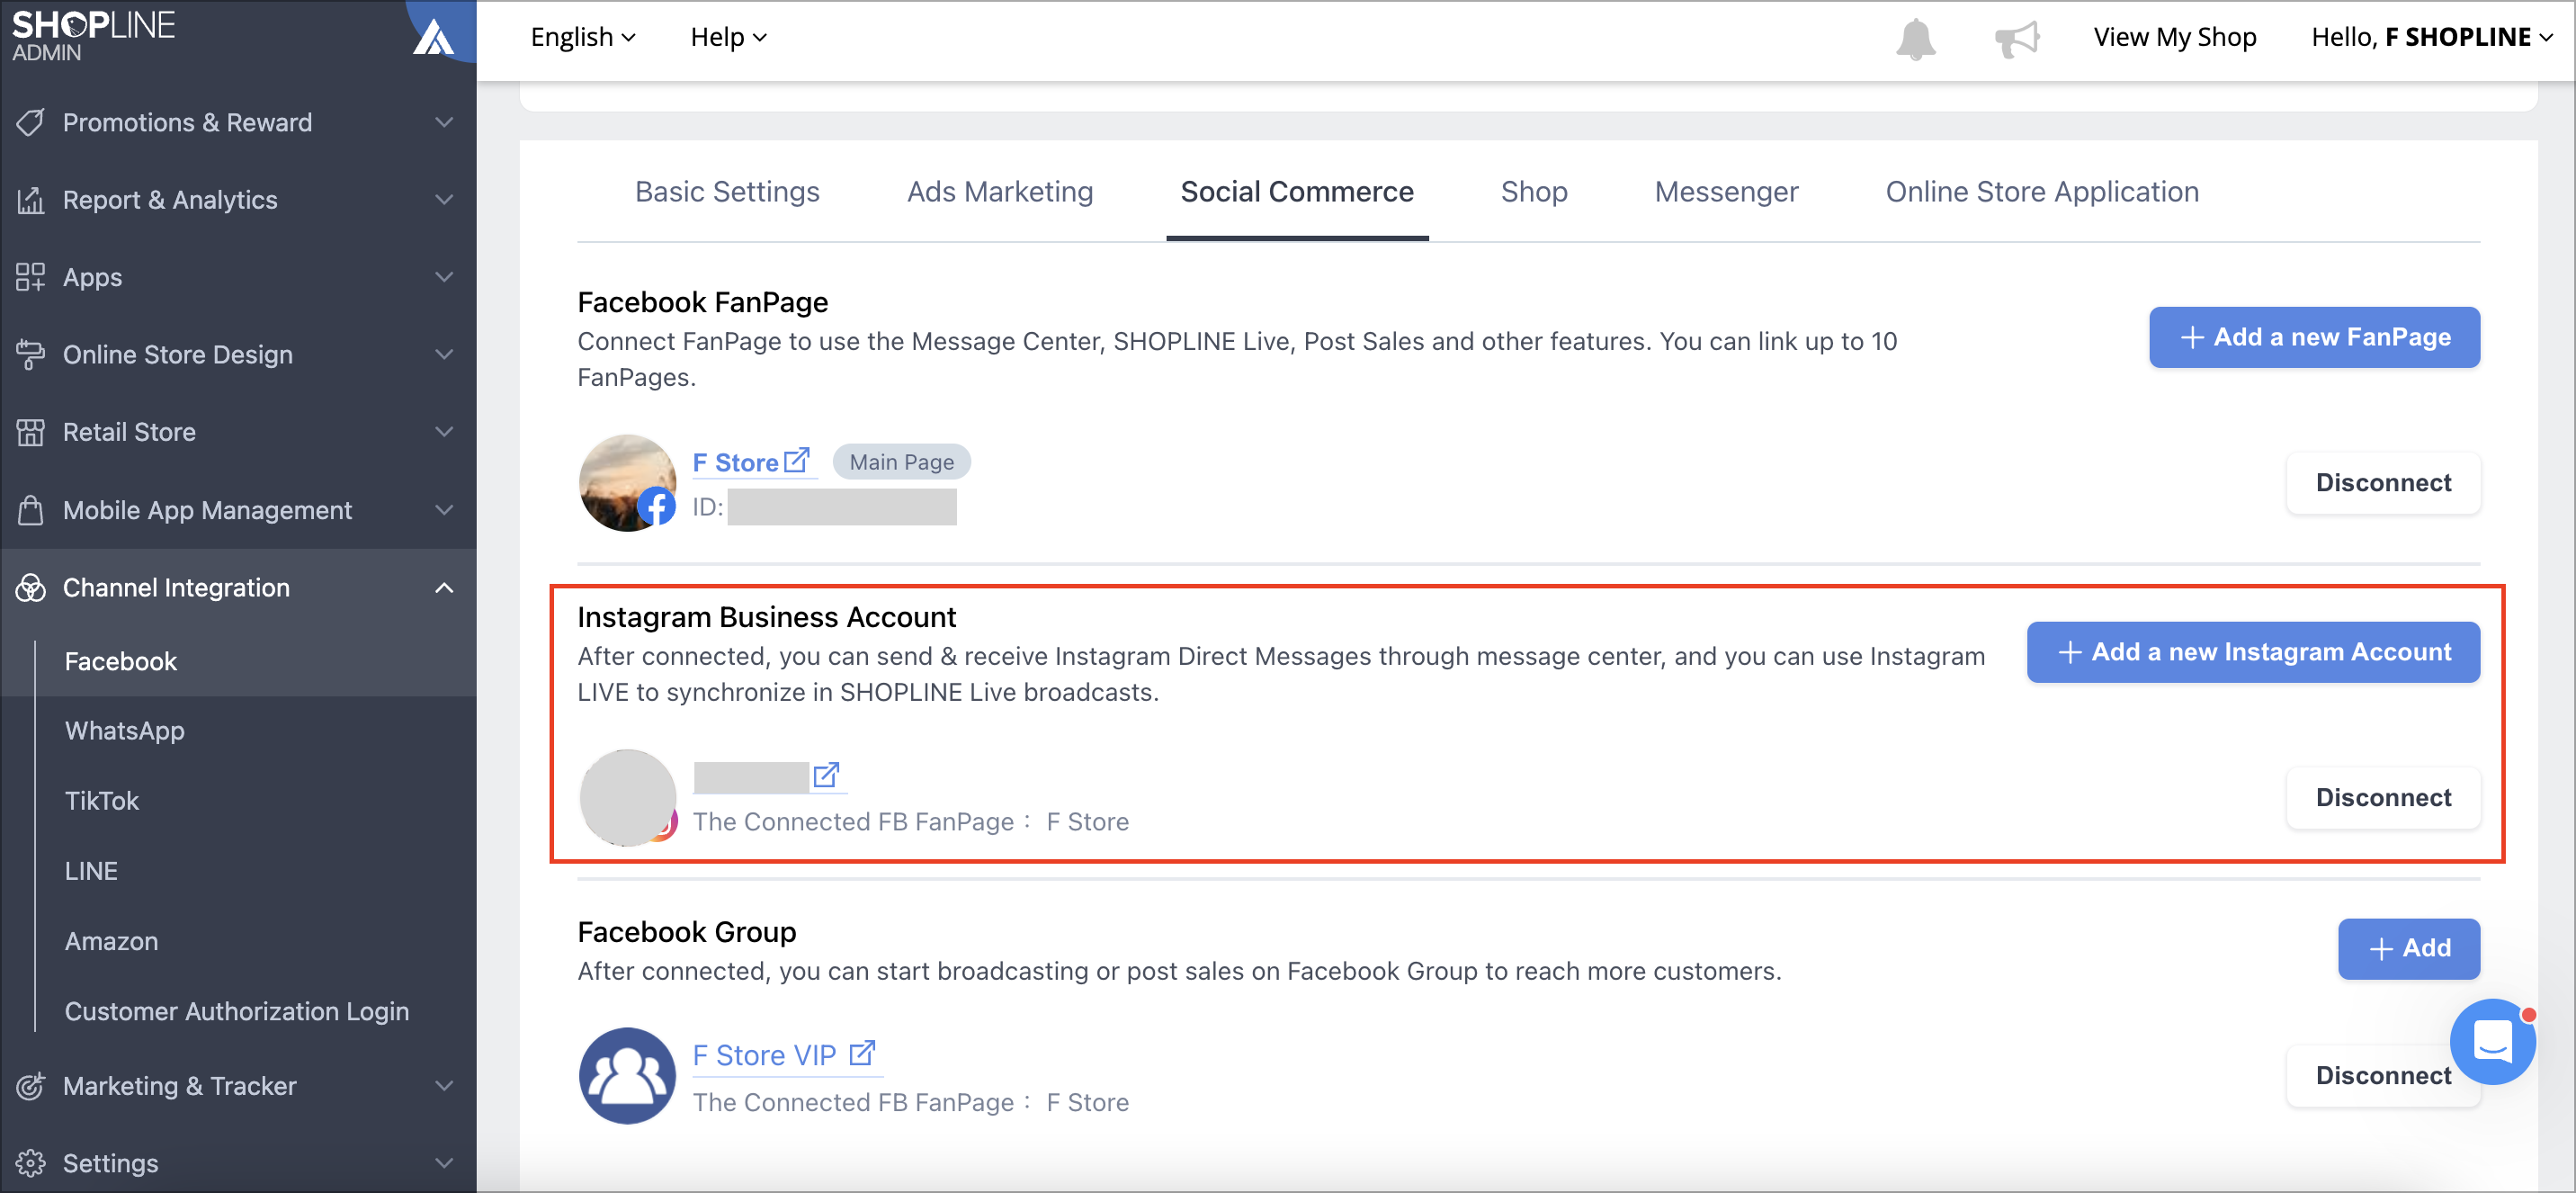Viewport: 2576px width, 1193px height.
Task: Click the Settings gear icon
Action: (30, 1163)
